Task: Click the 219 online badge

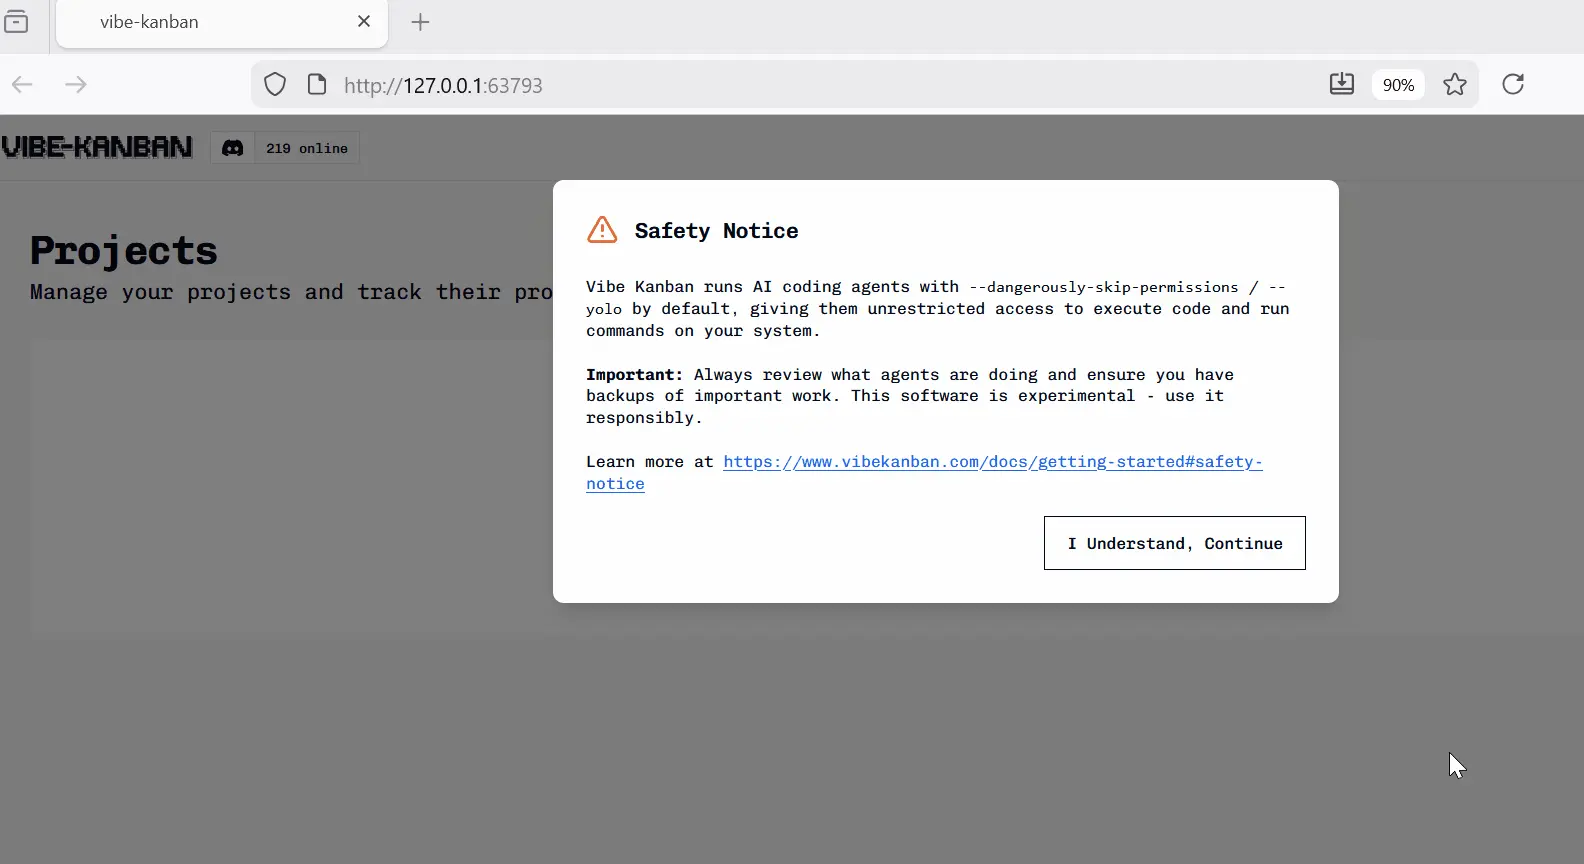Action: [306, 148]
